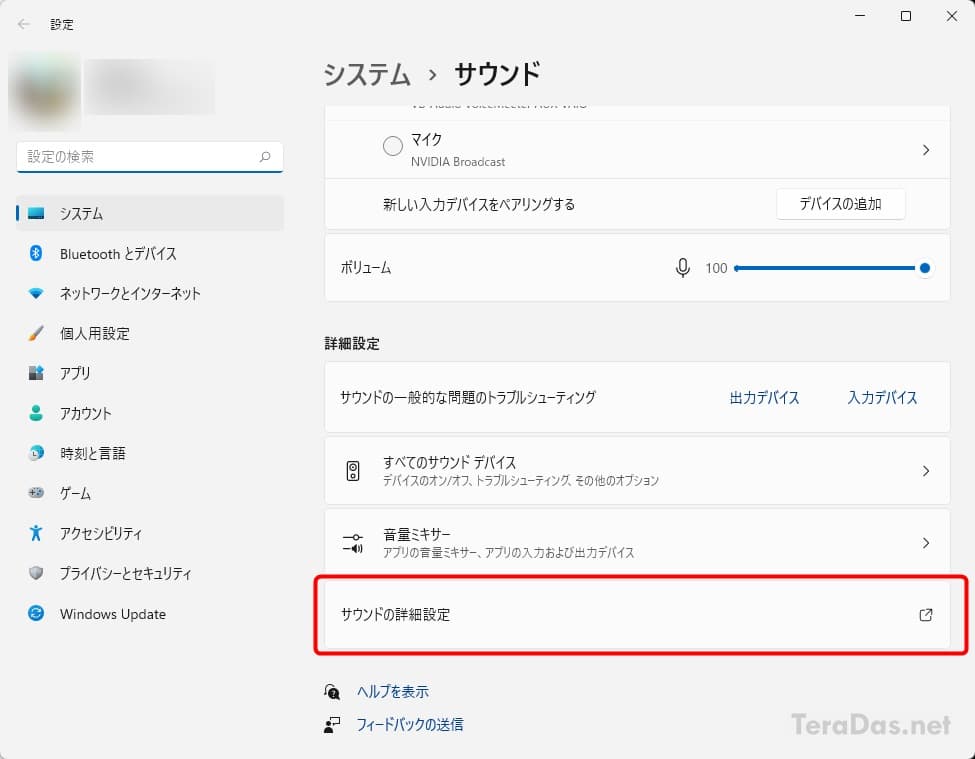Click the external link icon for サウンドの詳細設定

click(x=926, y=615)
